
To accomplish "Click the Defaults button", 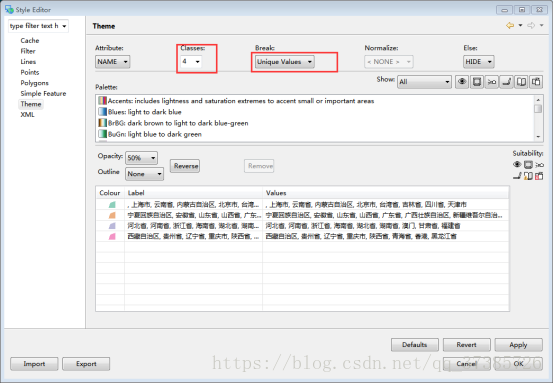I will tap(415, 345).
